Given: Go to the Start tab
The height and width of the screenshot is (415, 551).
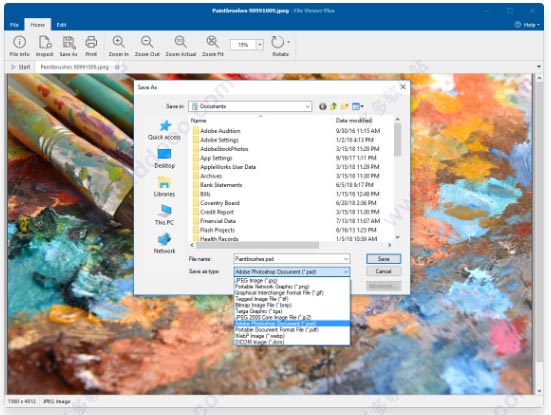Looking at the screenshot, I should coord(21,67).
